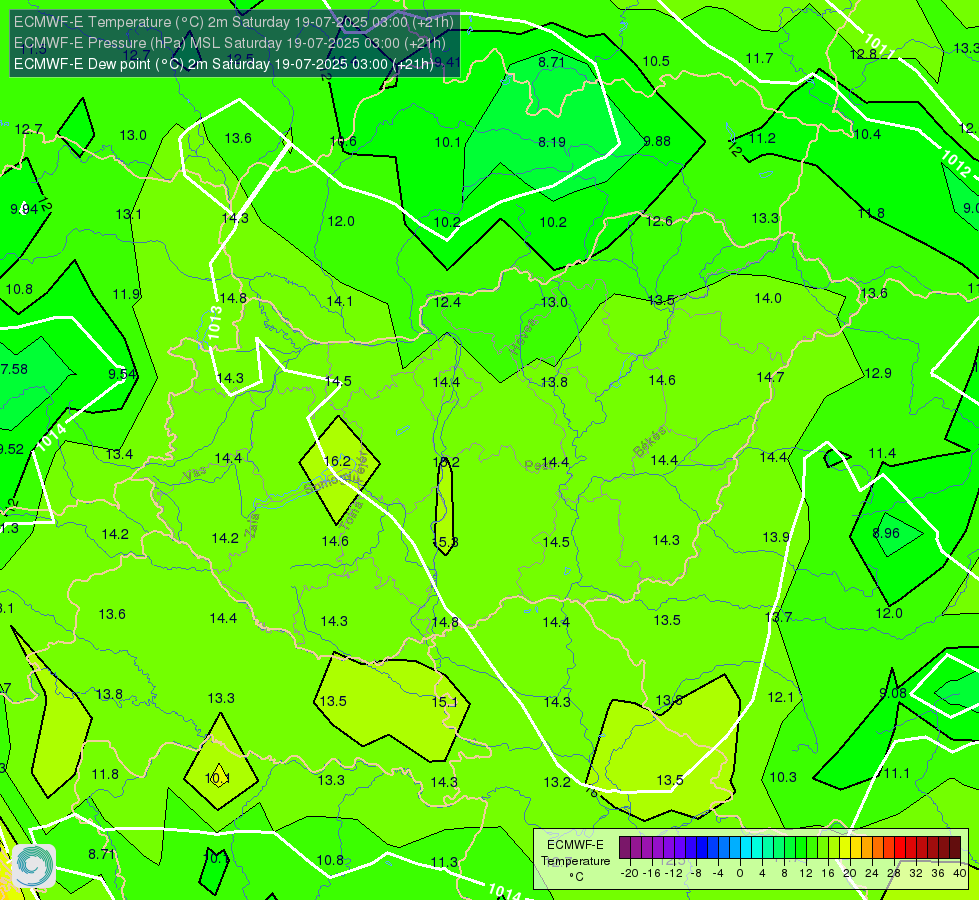Click the 11.4 temperature value
Viewport: 979px width, 900px height.
point(882,453)
